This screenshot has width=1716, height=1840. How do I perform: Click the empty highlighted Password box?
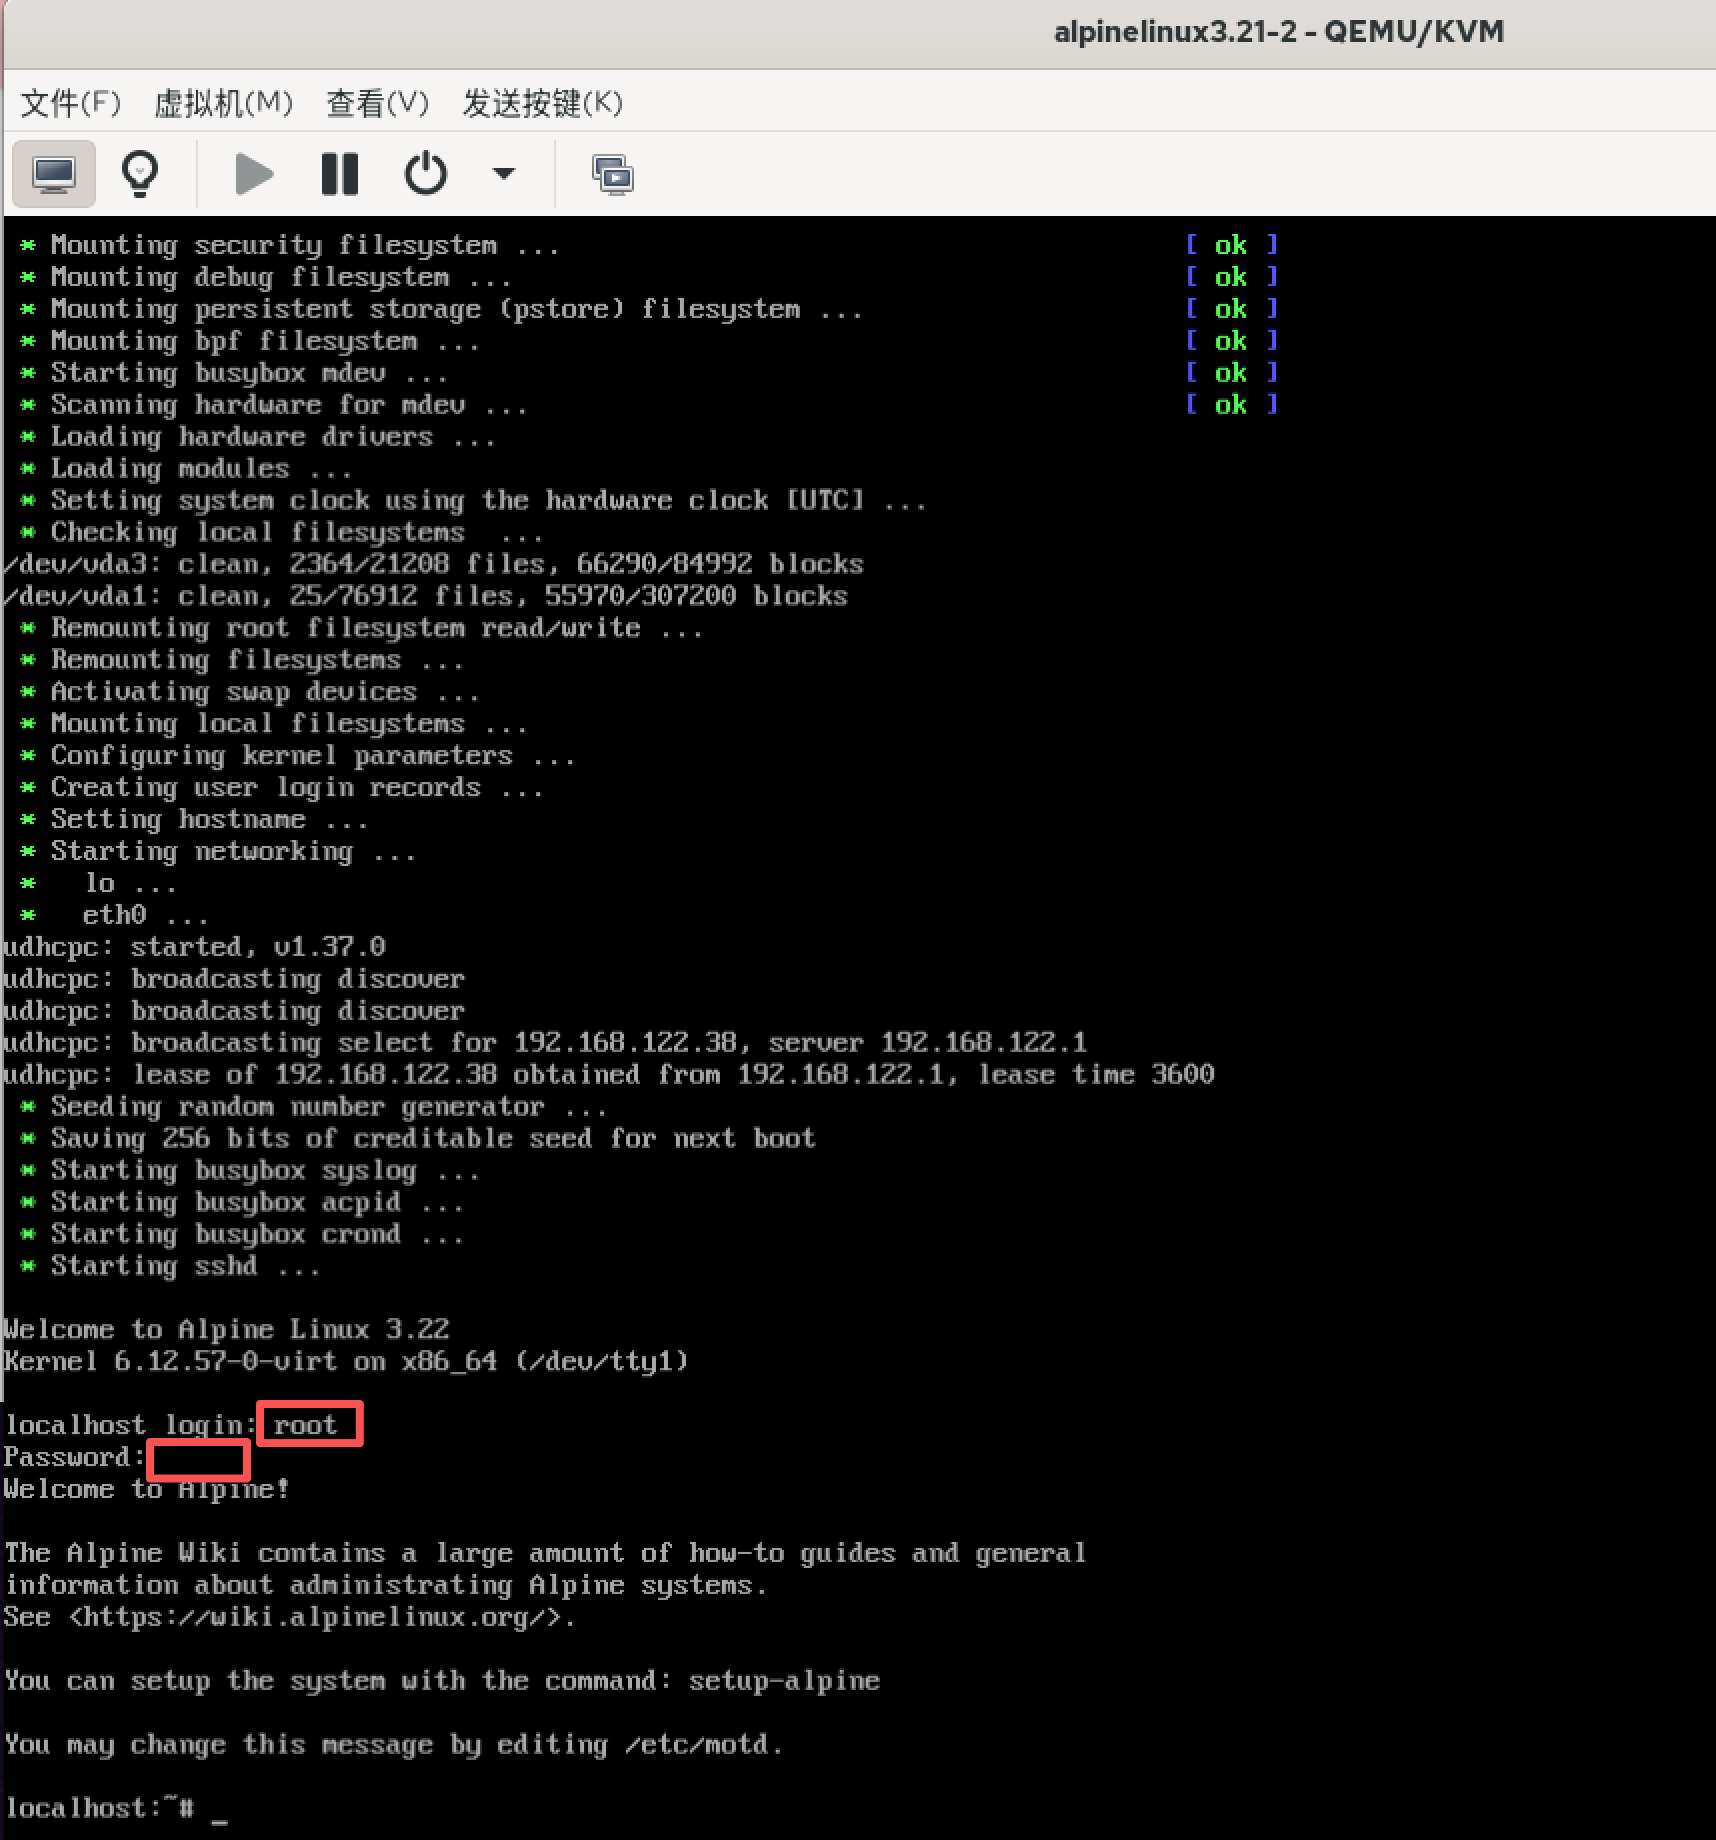click(x=198, y=1459)
